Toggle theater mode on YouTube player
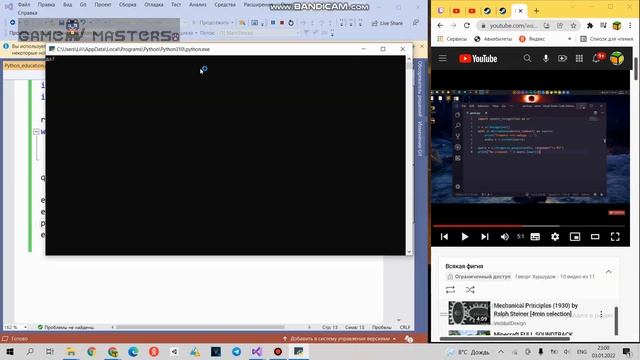640x360 pixels. [x=595, y=237]
